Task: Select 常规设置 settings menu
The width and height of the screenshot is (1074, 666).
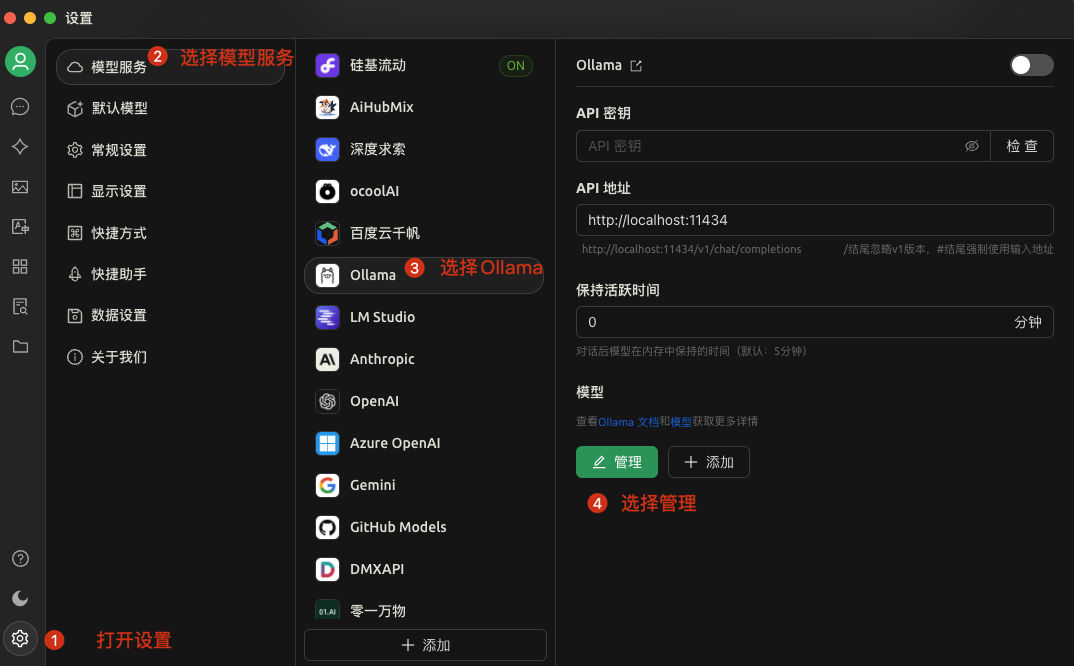Action: click(x=171, y=150)
